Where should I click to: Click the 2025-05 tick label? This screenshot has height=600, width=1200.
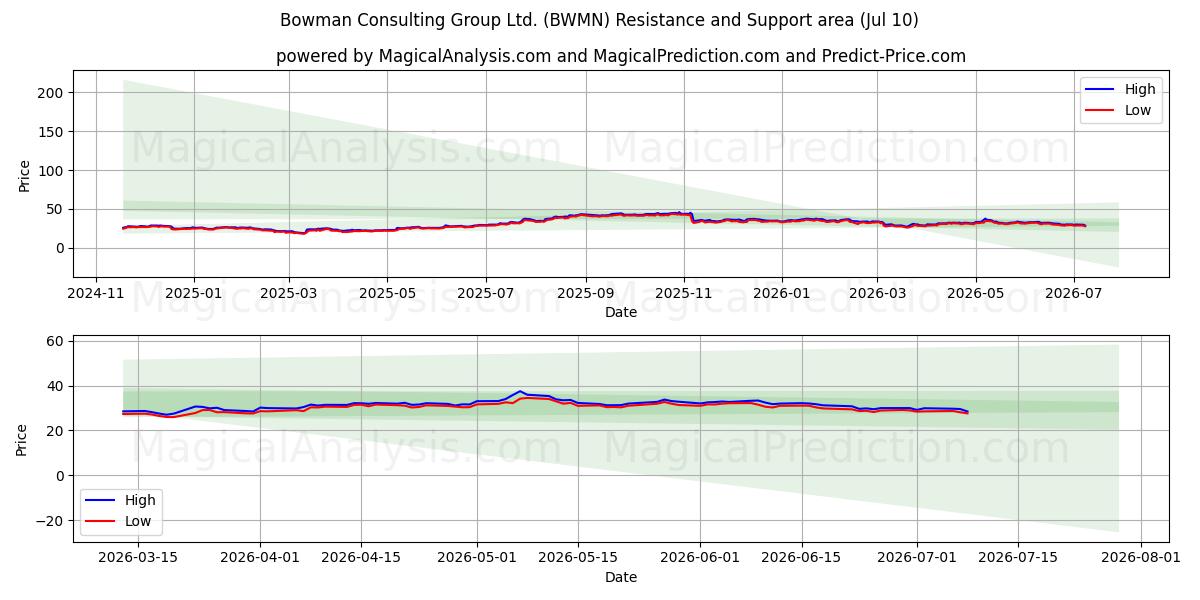point(387,293)
